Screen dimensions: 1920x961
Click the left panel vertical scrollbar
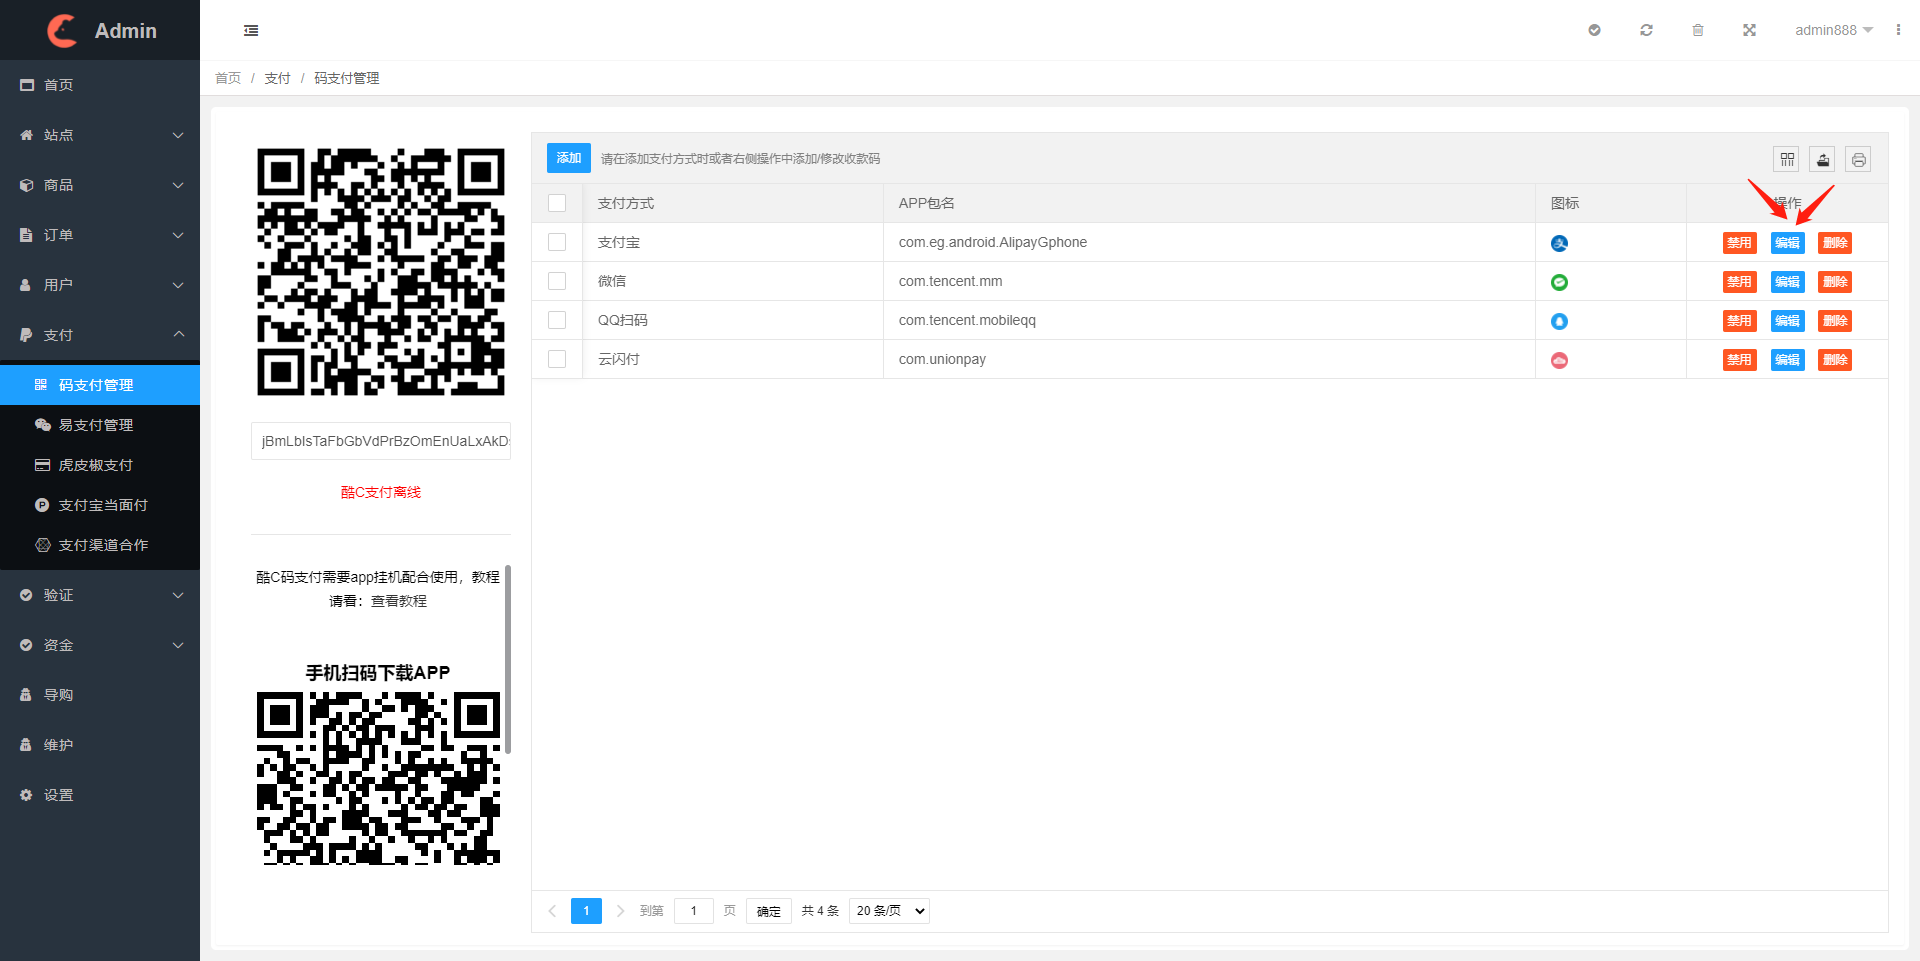point(508,660)
